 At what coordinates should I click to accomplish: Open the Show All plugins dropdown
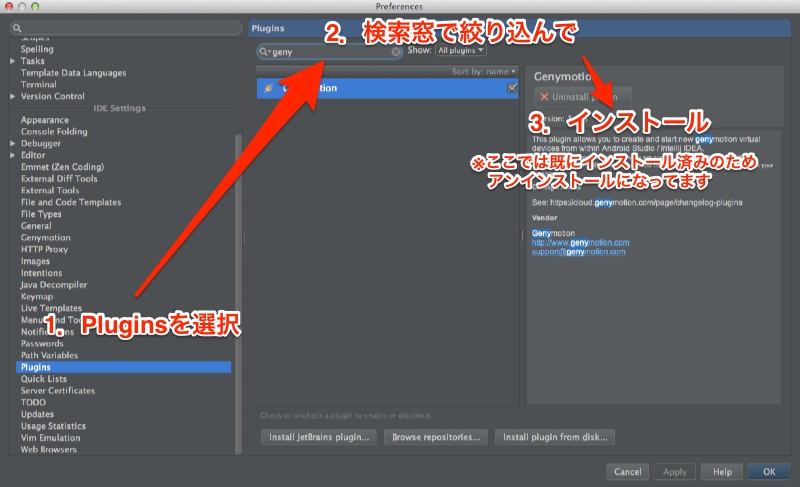[460, 50]
